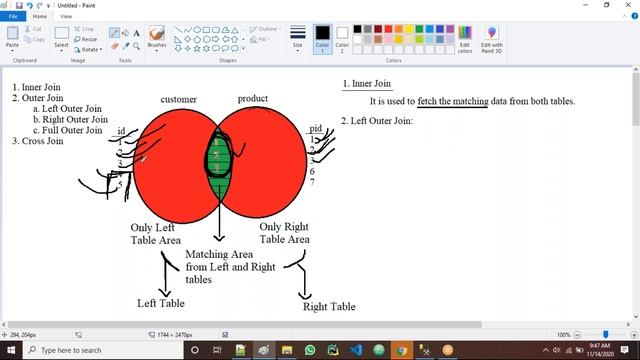
Task: Open the Paste dropdown arrow
Action: [12, 50]
